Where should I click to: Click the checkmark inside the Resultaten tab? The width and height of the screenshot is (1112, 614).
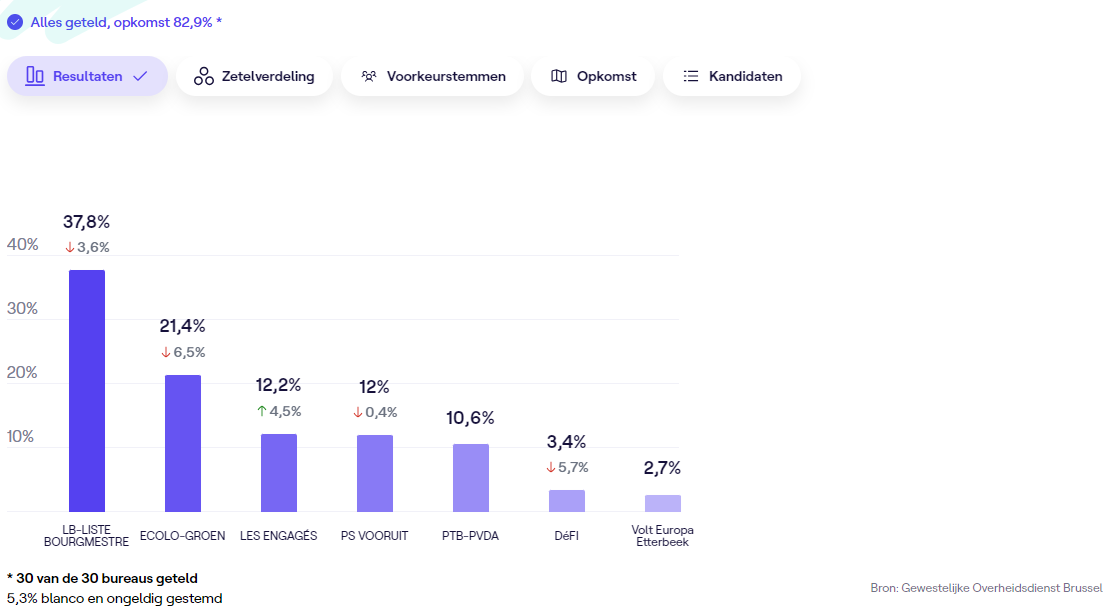[140, 76]
